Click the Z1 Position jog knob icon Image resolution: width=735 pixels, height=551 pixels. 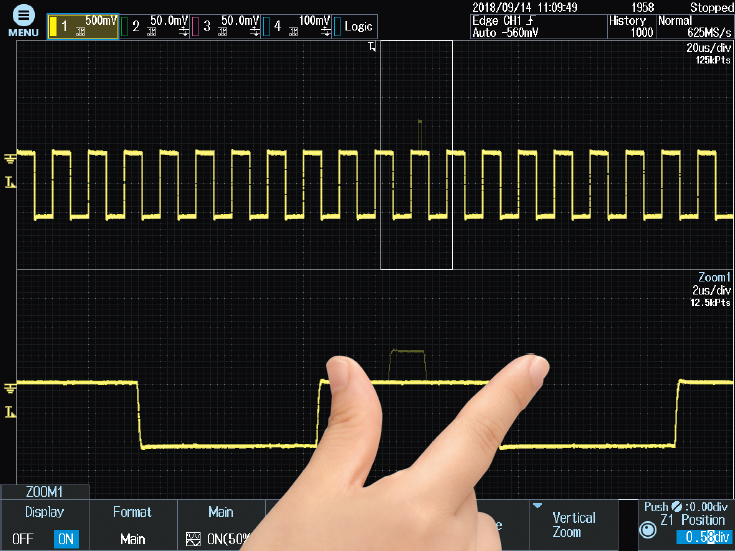[648, 530]
